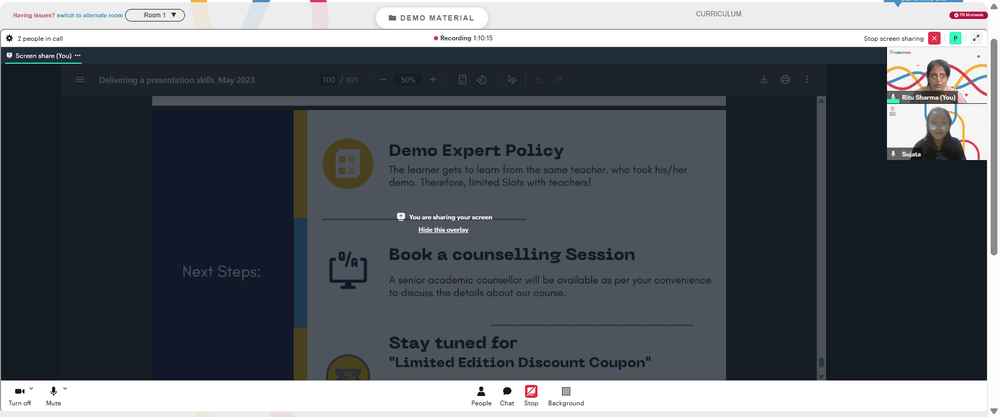1000x417 pixels.
Task: Rotate the PDF counterclockwise
Action: 482,80
